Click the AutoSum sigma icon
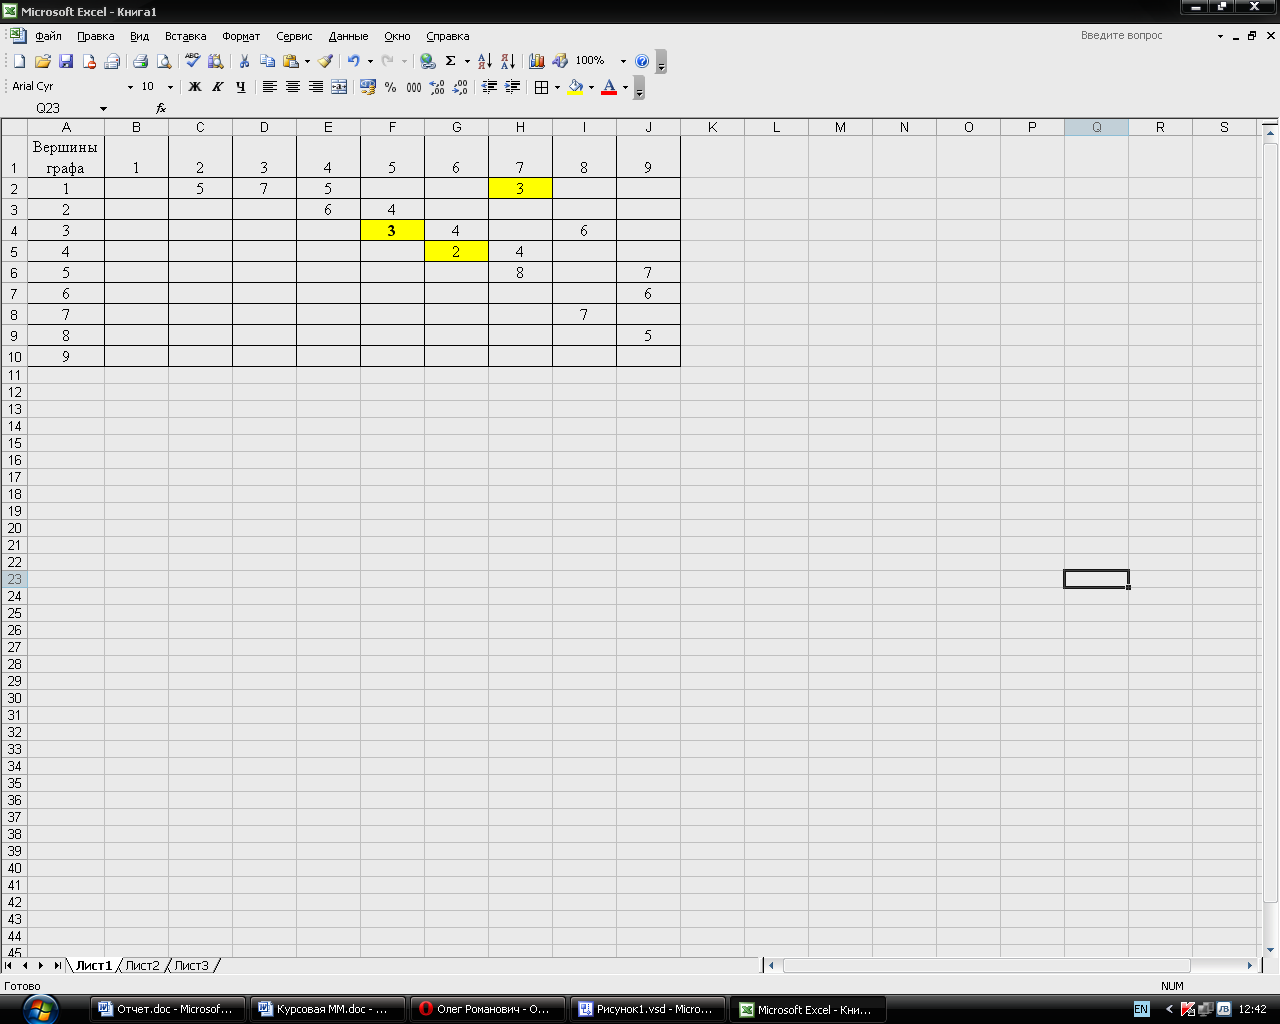 450,61
